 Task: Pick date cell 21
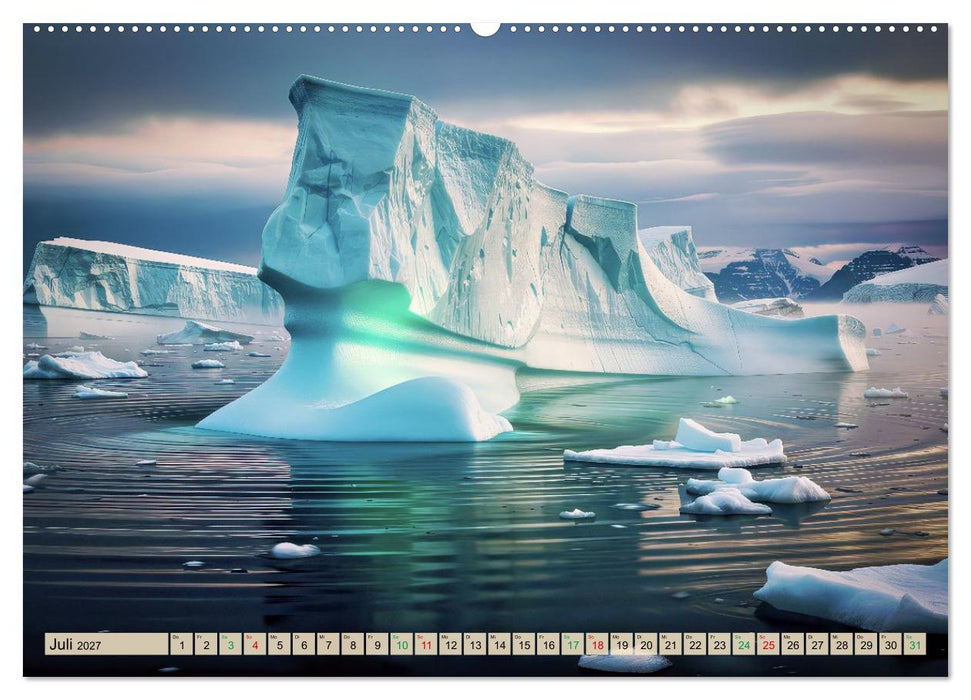point(671,644)
